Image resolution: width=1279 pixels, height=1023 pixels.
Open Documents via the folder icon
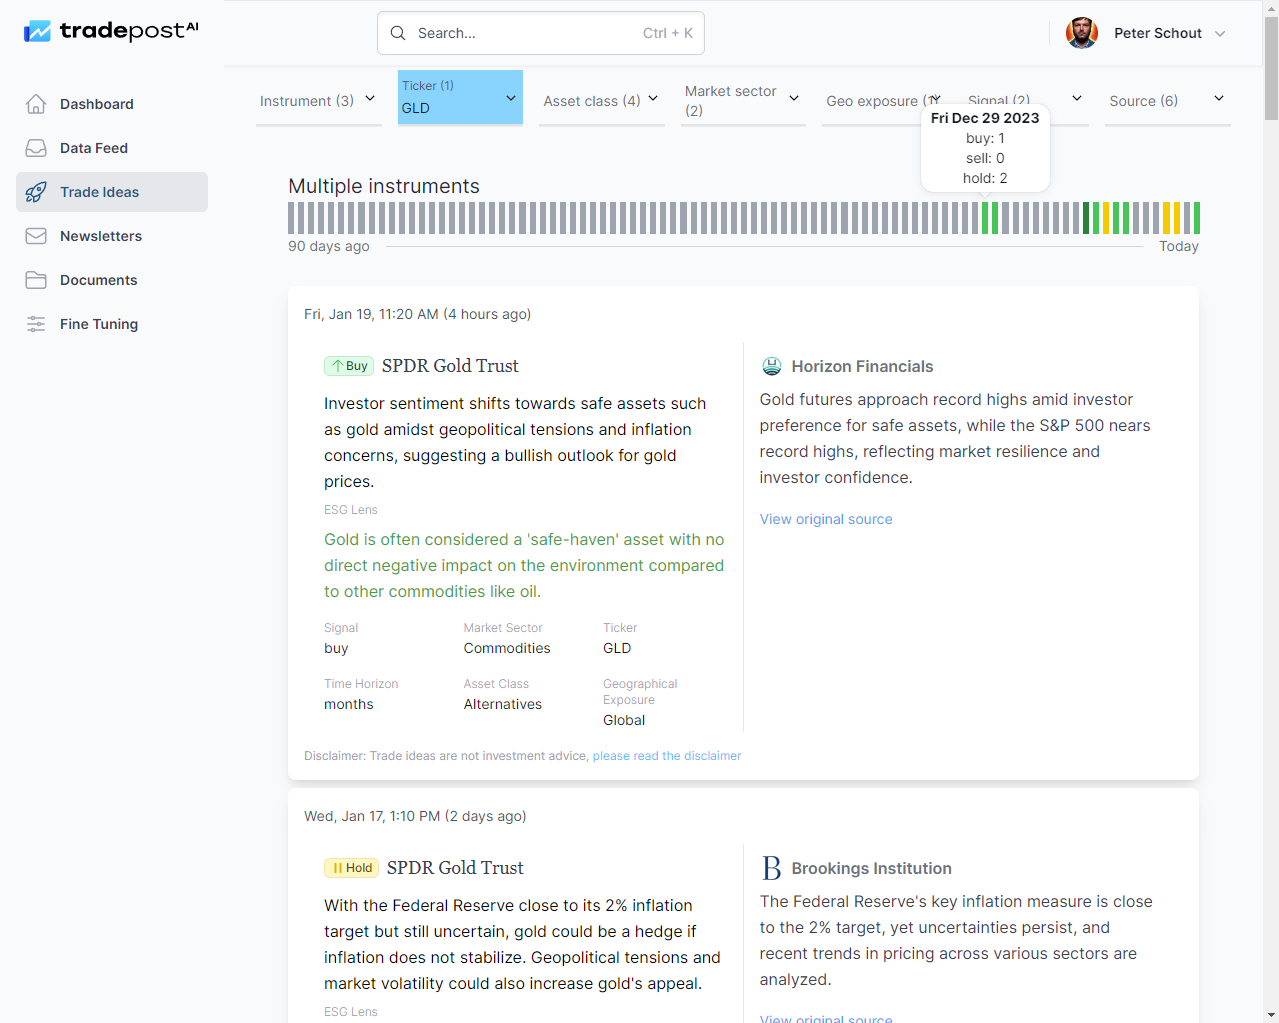point(36,279)
